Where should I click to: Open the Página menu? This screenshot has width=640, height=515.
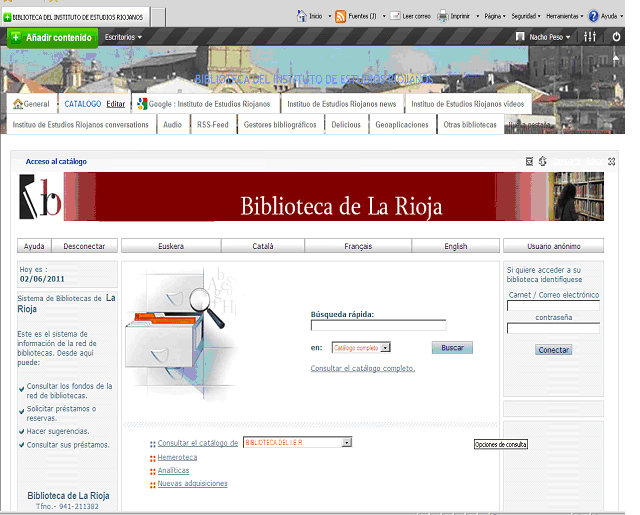[495, 16]
